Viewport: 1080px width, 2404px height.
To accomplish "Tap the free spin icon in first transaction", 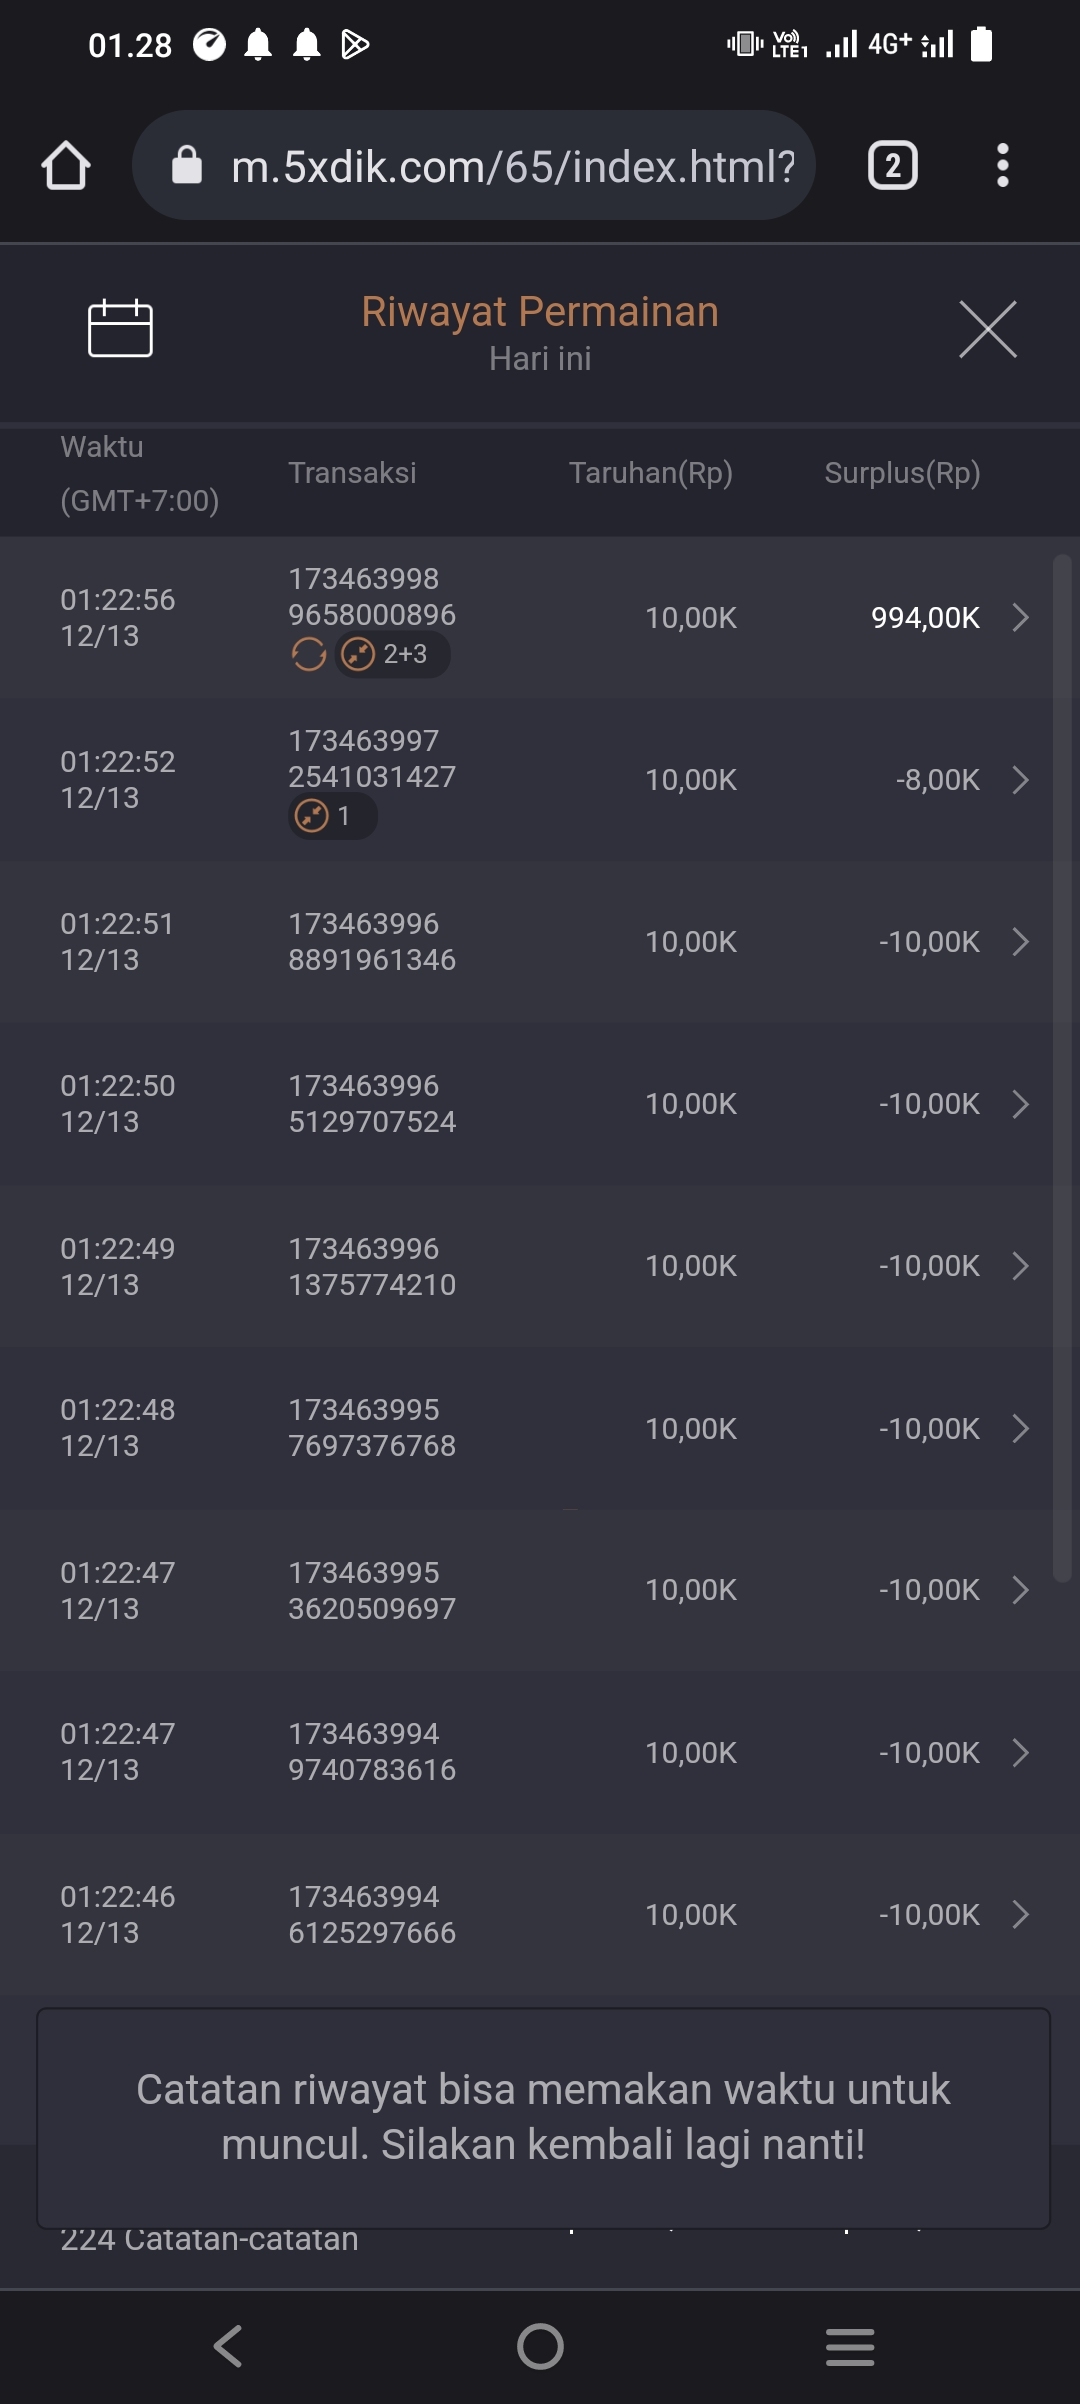I will (309, 655).
